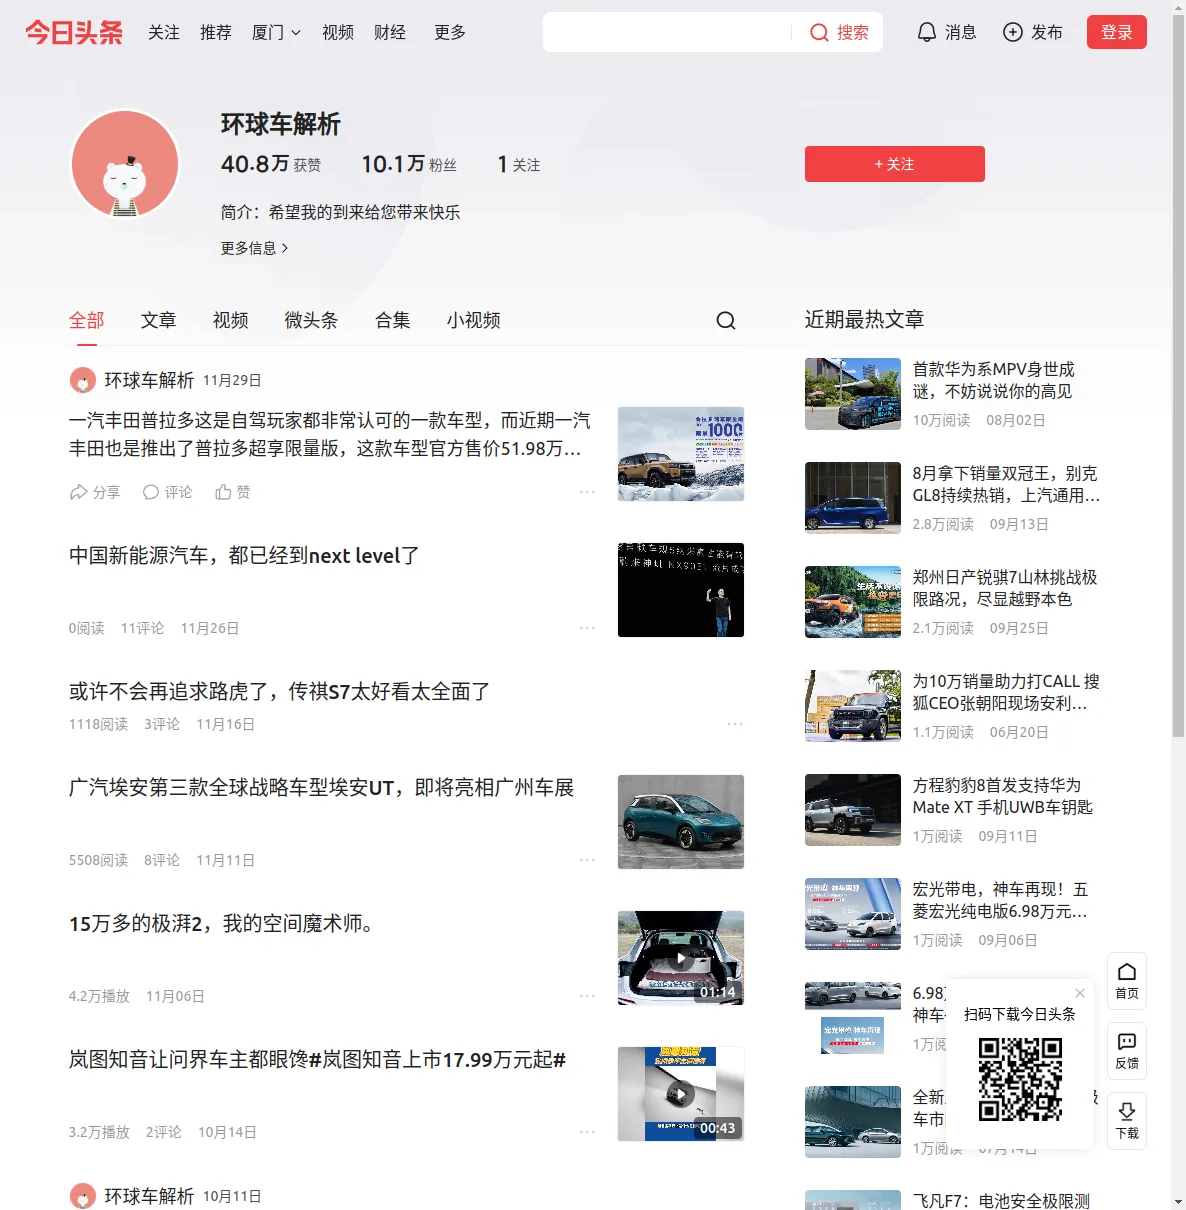
Task: Click the red 登录 button
Action: [x=1117, y=32]
